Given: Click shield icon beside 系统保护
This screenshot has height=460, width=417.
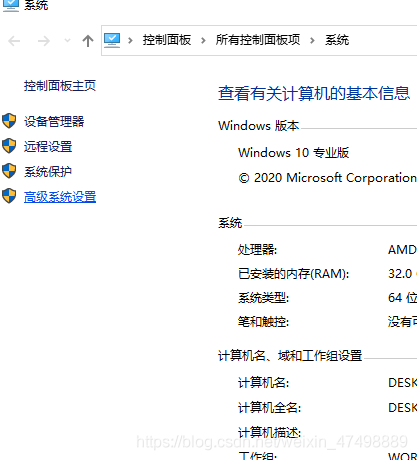Looking at the screenshot, I should 9,171.
